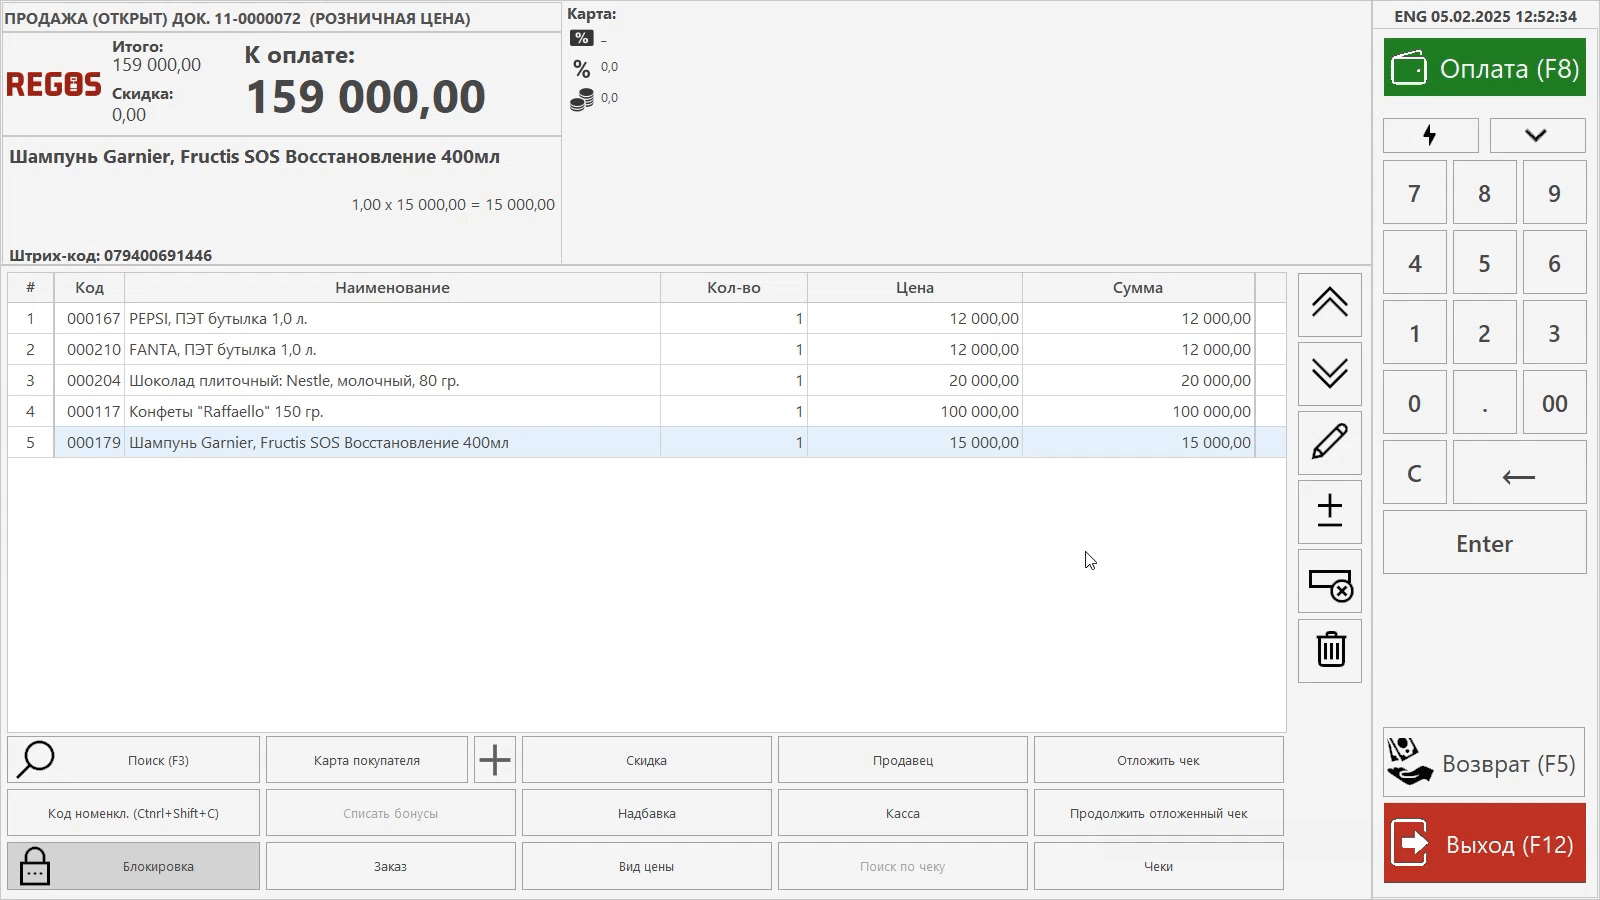Exit via Выход (F12) button

tap(1484, 843)
